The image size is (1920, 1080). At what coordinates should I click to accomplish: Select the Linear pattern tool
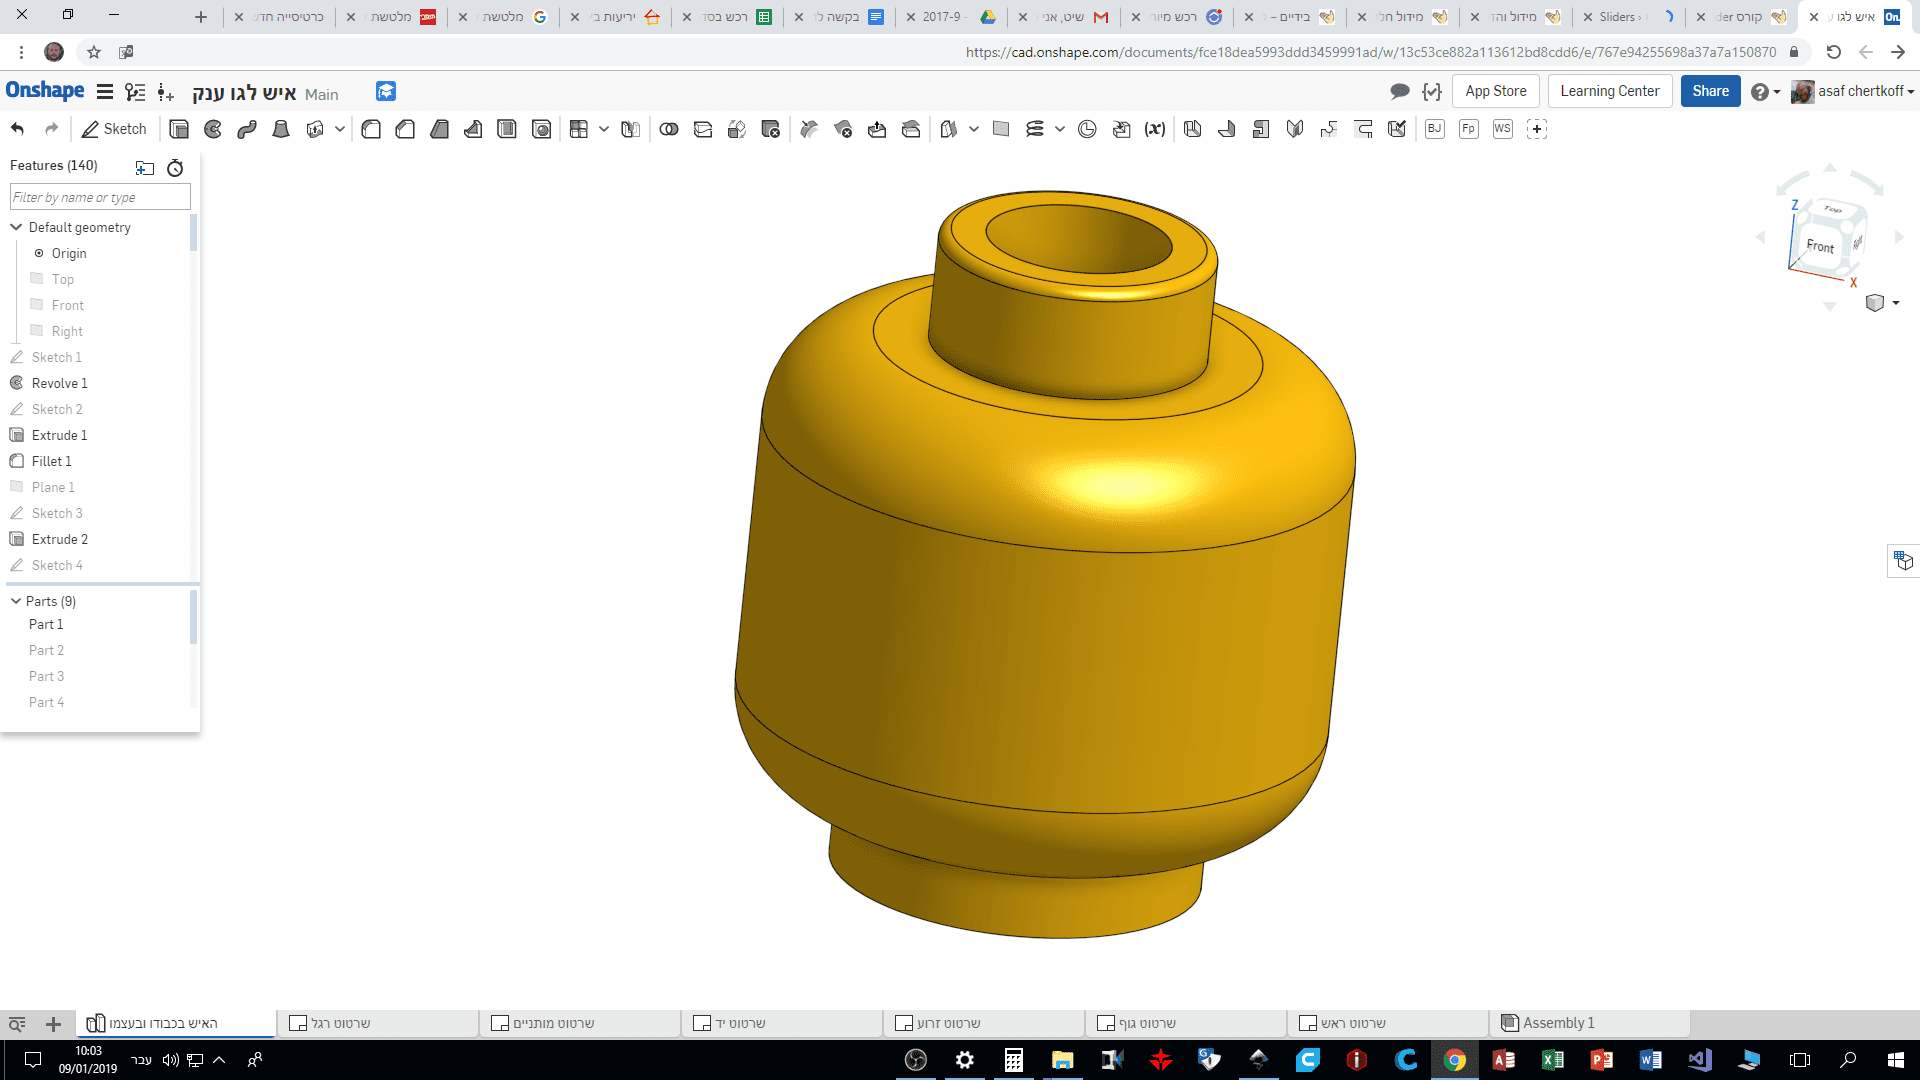(x=579, y=129)
